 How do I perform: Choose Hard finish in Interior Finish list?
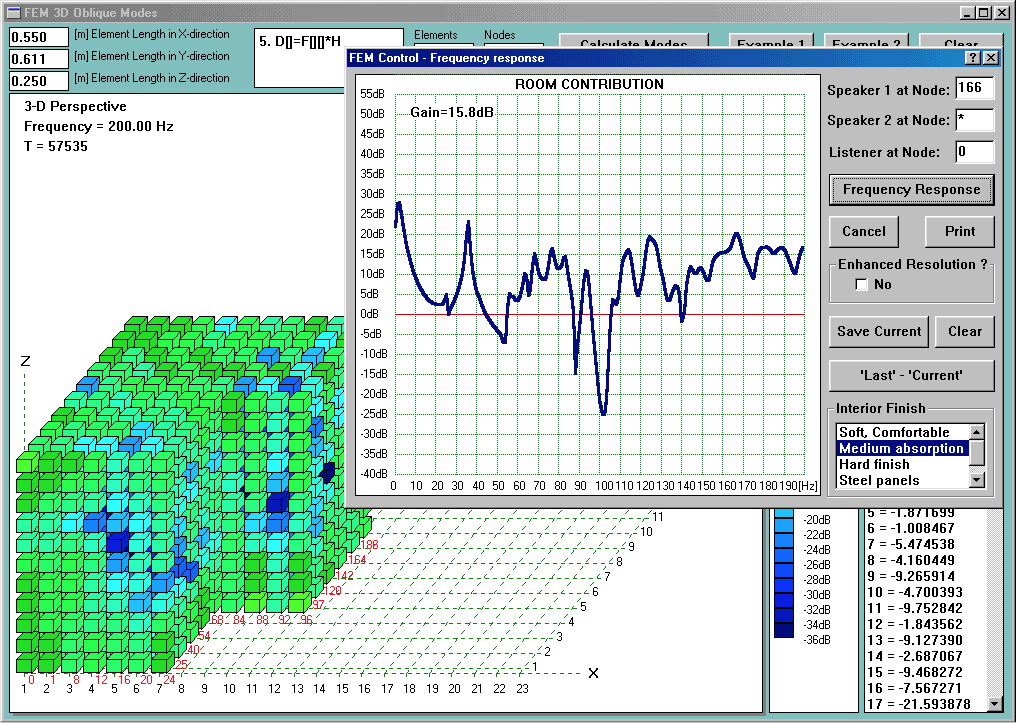[902, 465]
